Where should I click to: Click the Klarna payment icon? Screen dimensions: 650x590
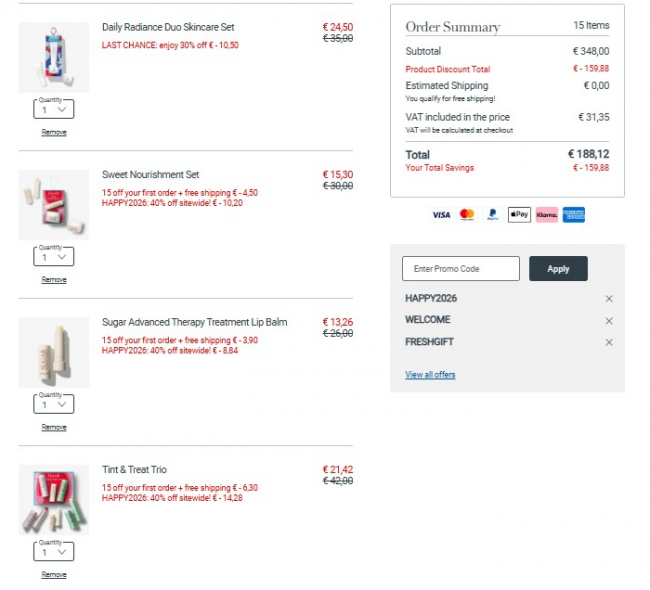(x=546, y=215)
